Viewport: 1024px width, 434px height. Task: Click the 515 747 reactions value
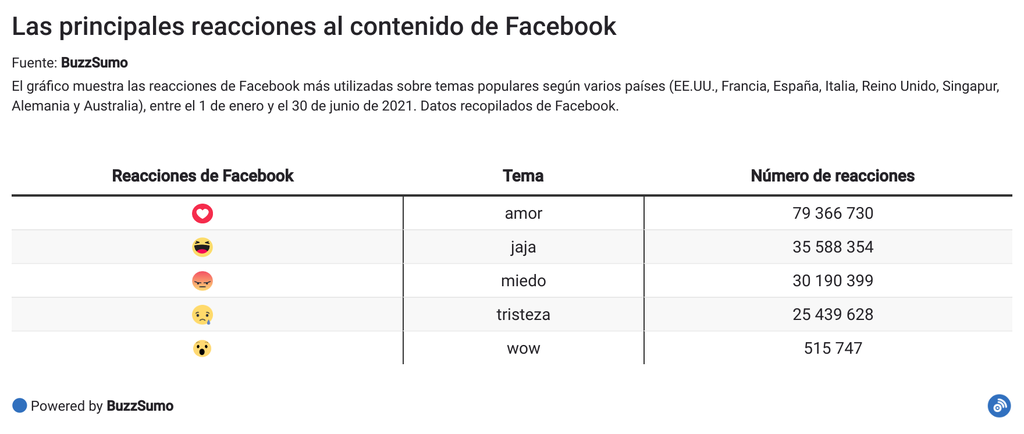832,348
